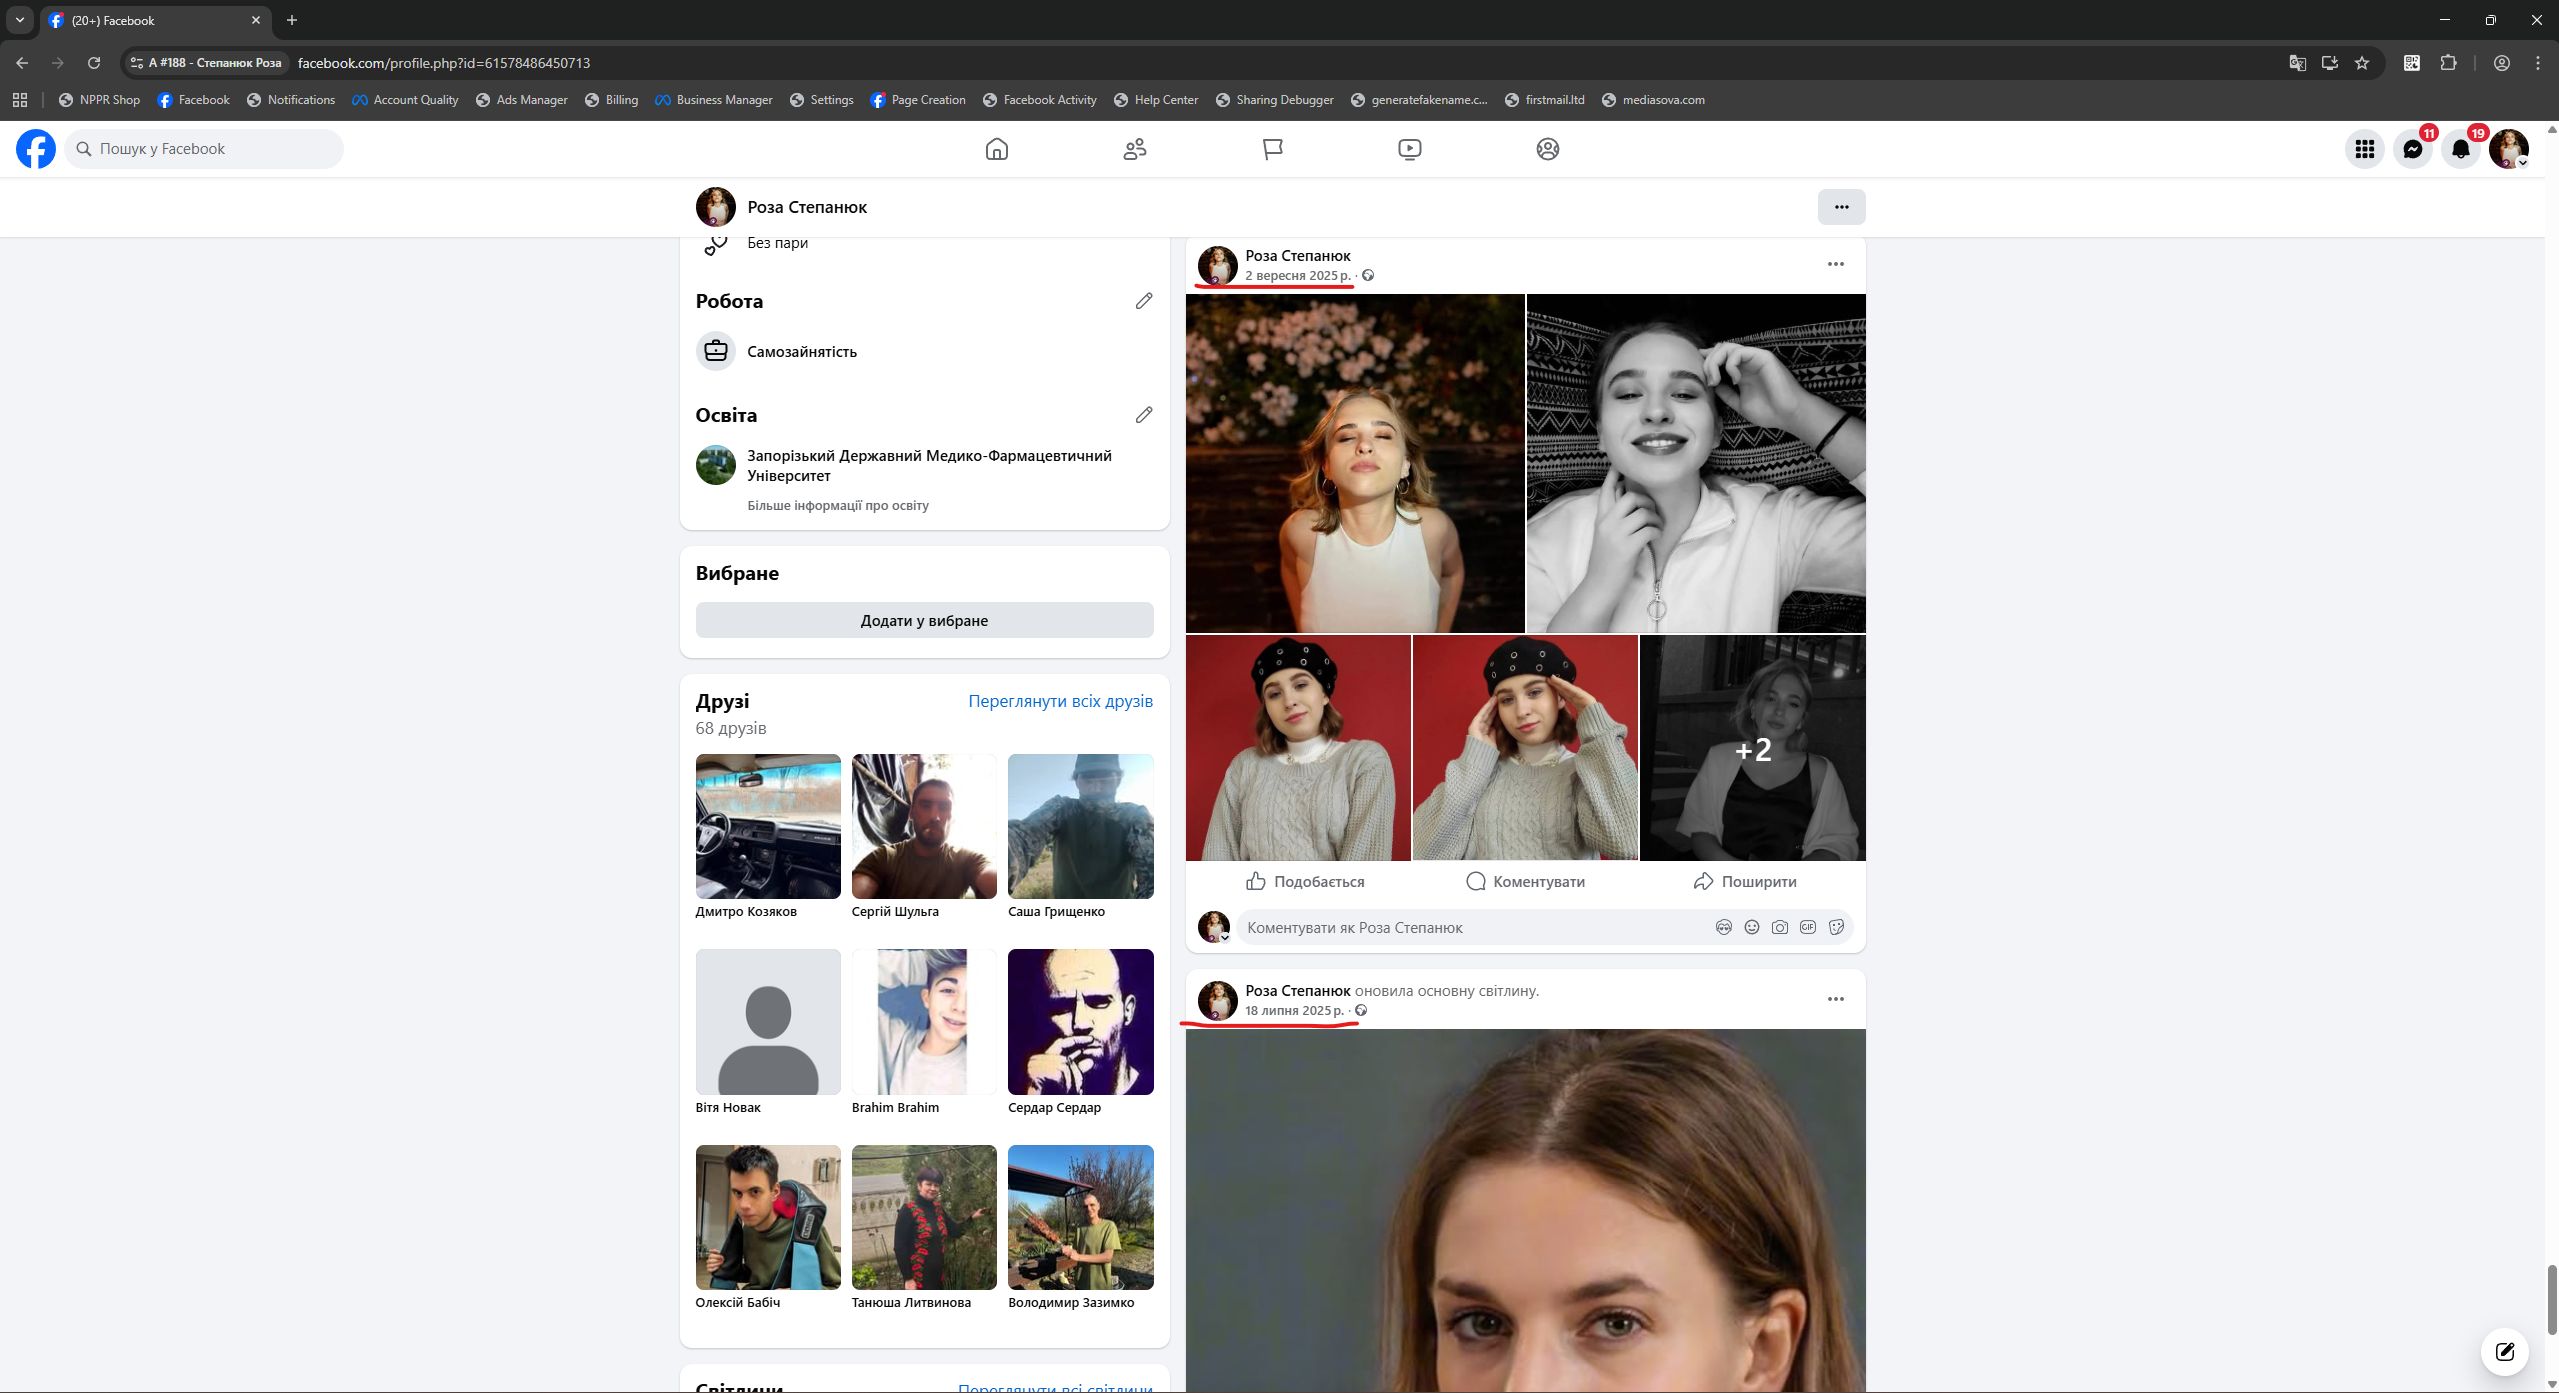
Task: Click the Пошук у Facebook search field
Action: coord(204,149)
